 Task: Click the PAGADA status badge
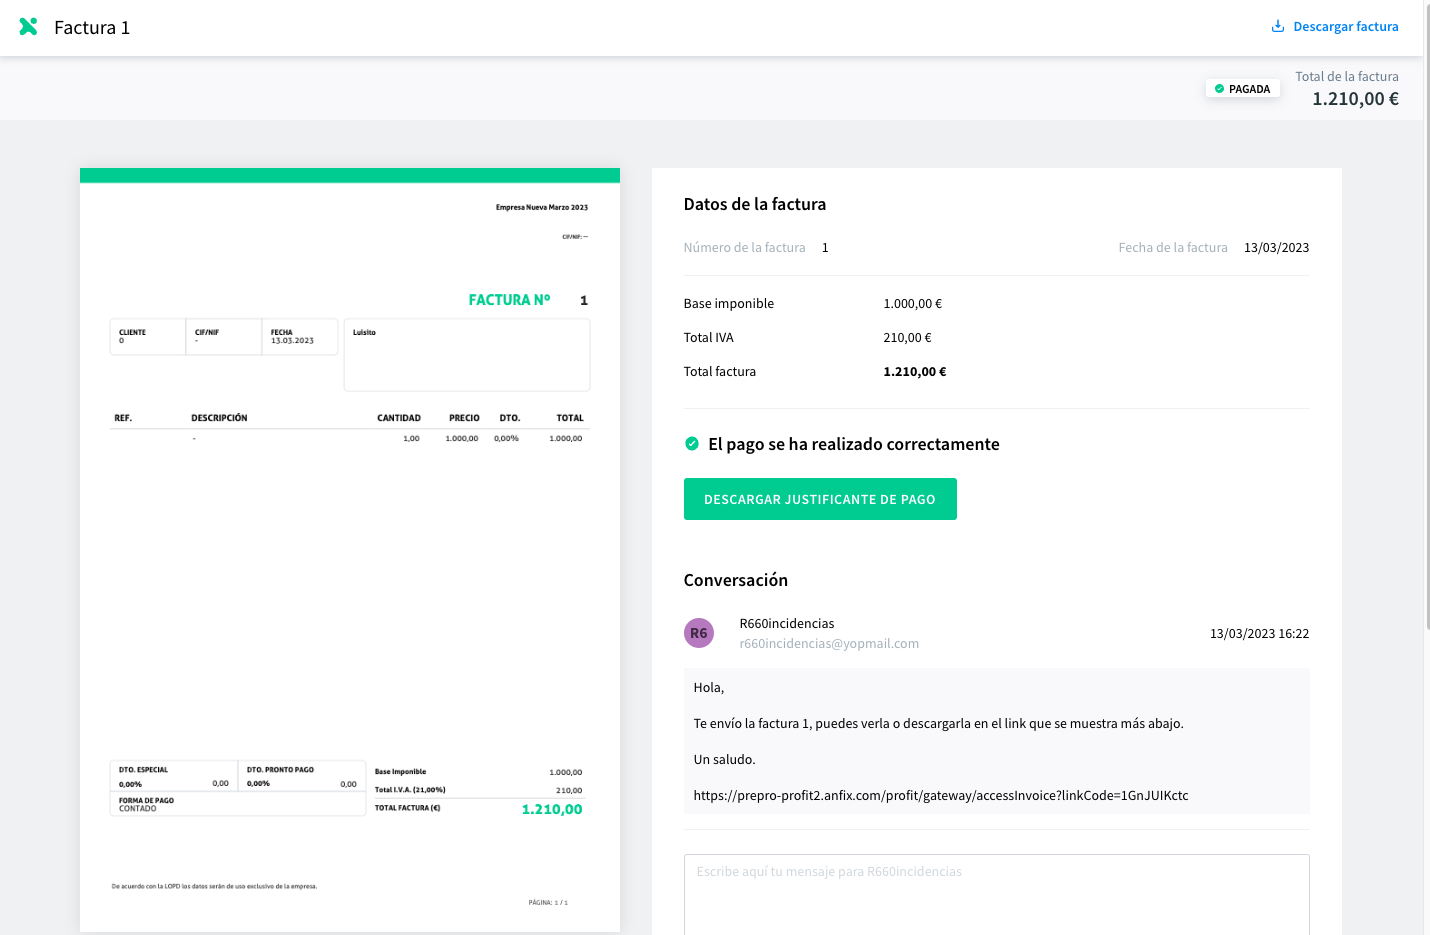click(x=1243, y=89)
